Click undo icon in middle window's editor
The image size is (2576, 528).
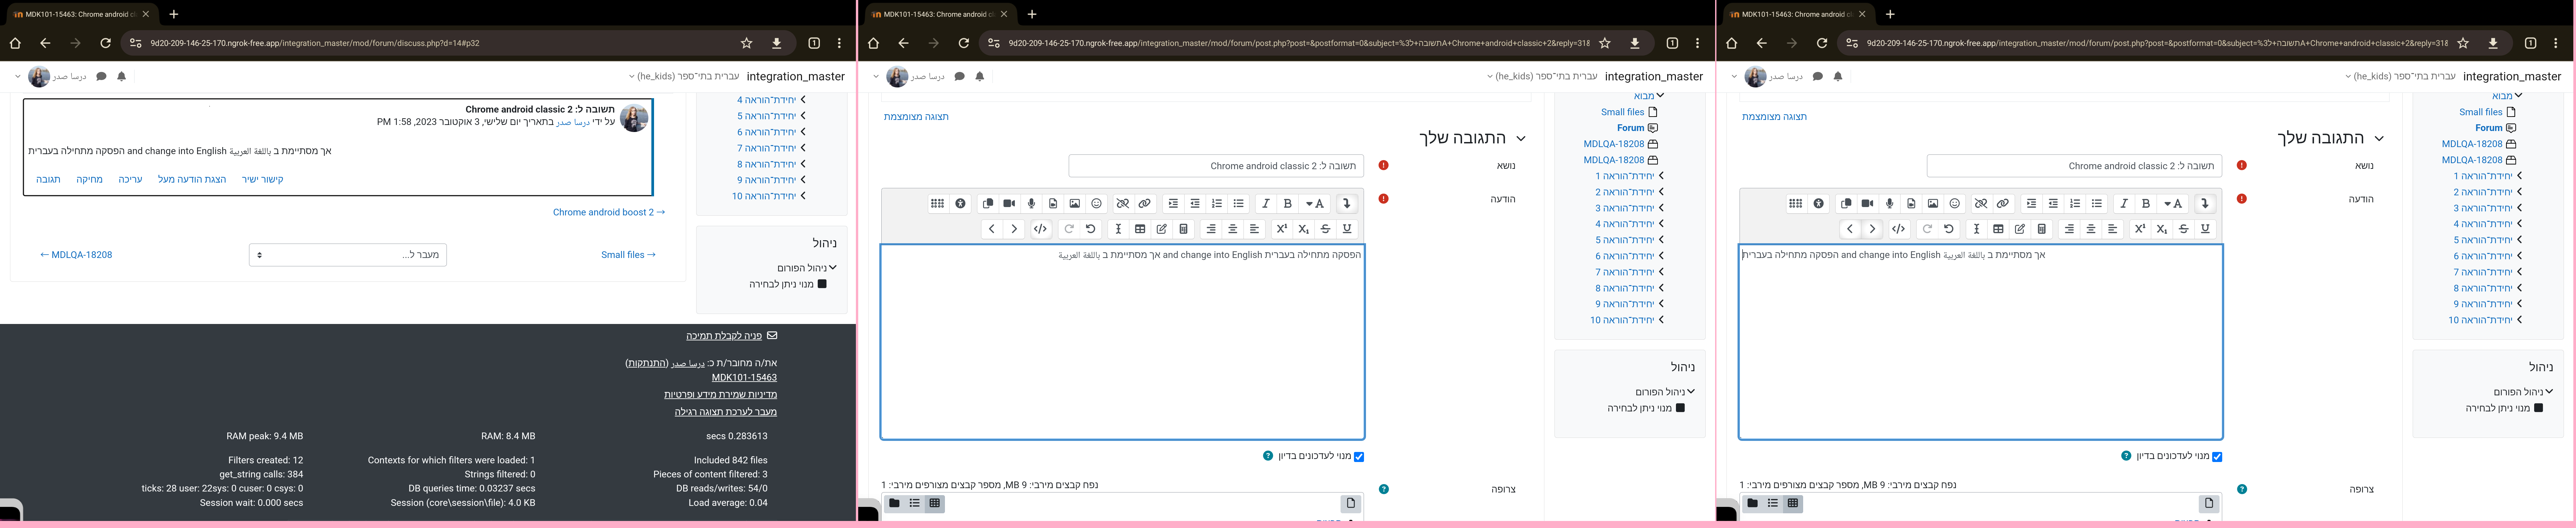[x=1091, y=229]
